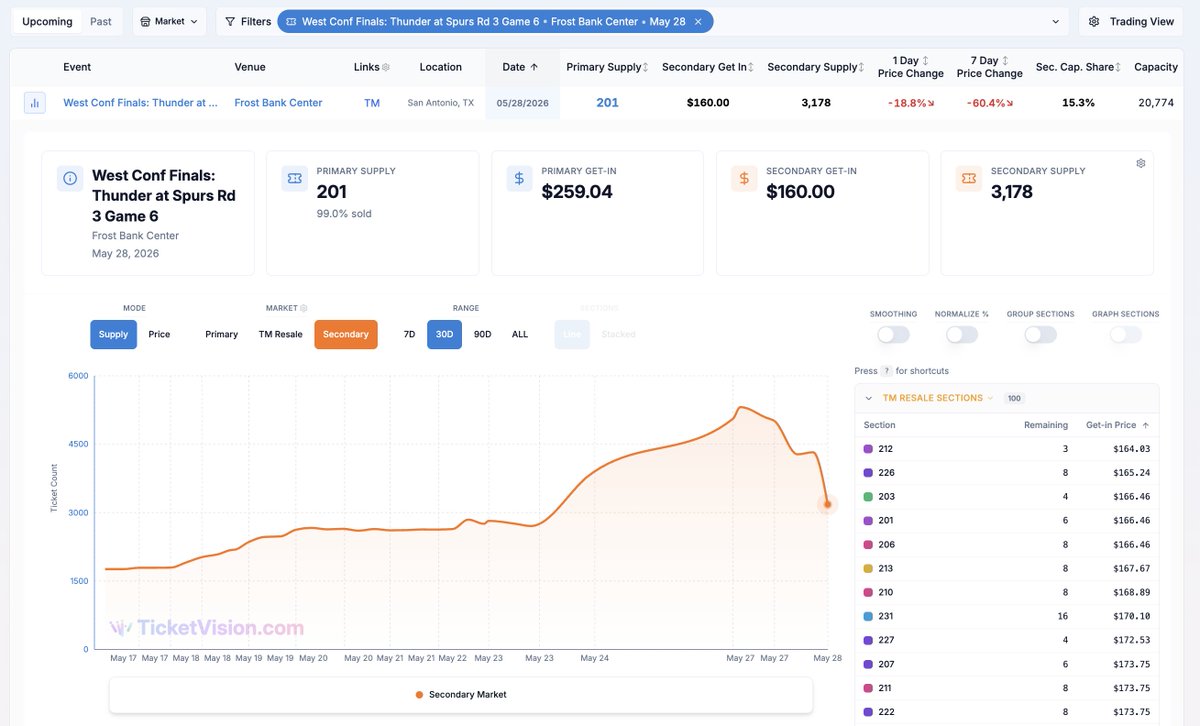This screenshot has height=726, width=1200.
Task: Sort by Primary Supply column arrows
Action: coord(646,67)
